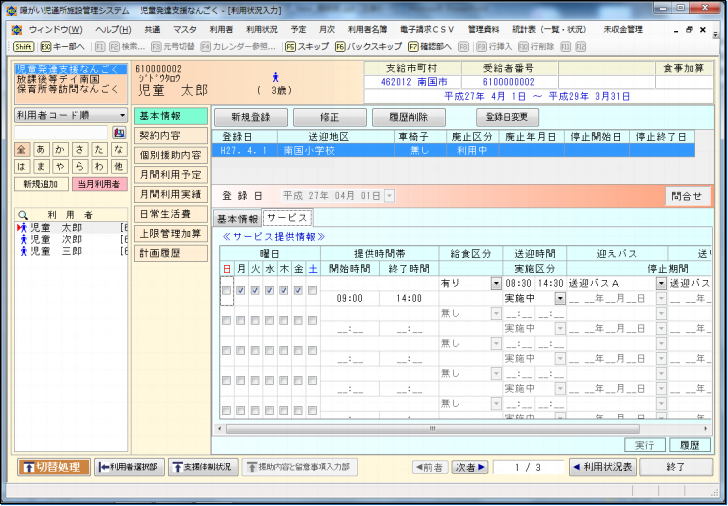Go to next user with 次者 arrow
Viewport: 728px width, 506px height.
[x=468, y=467]
